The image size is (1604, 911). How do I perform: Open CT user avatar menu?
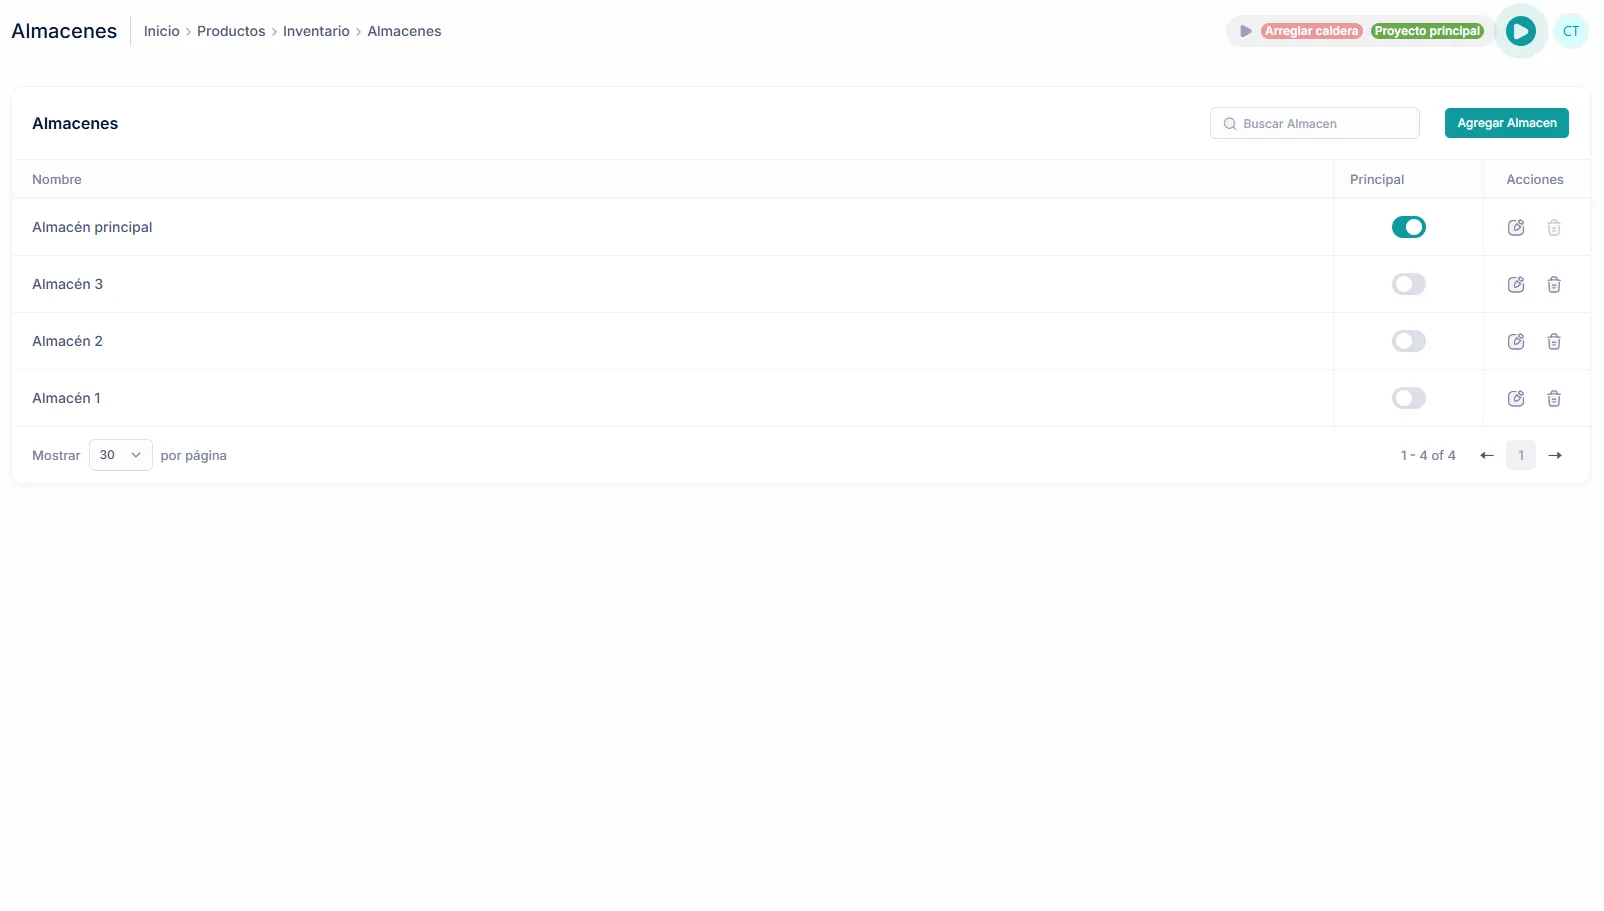[1571, 31]
